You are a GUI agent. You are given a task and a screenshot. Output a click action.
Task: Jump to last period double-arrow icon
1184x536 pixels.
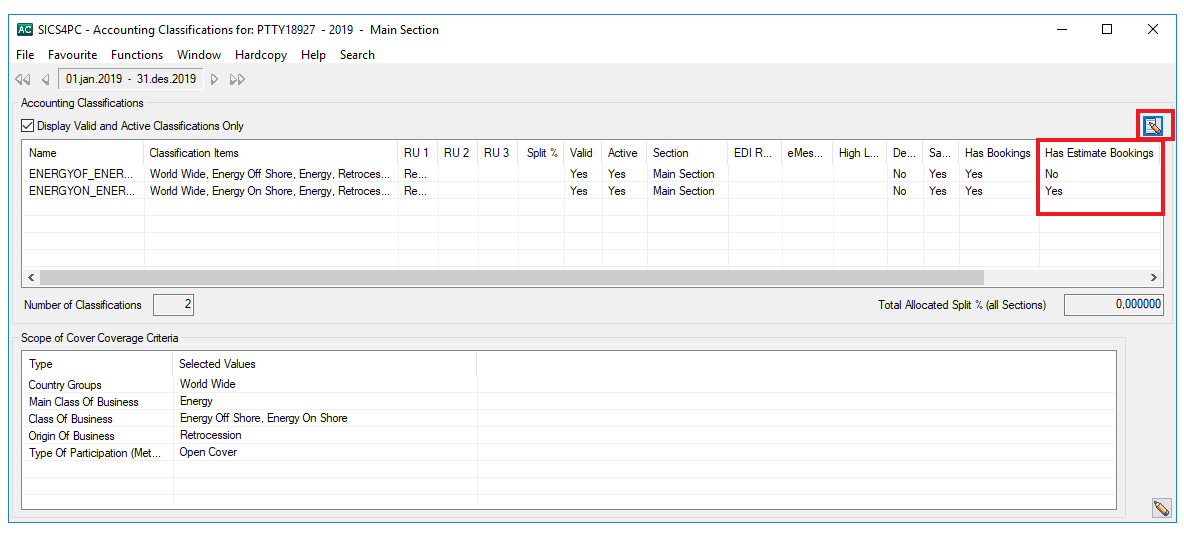click(x=237, y=79)
